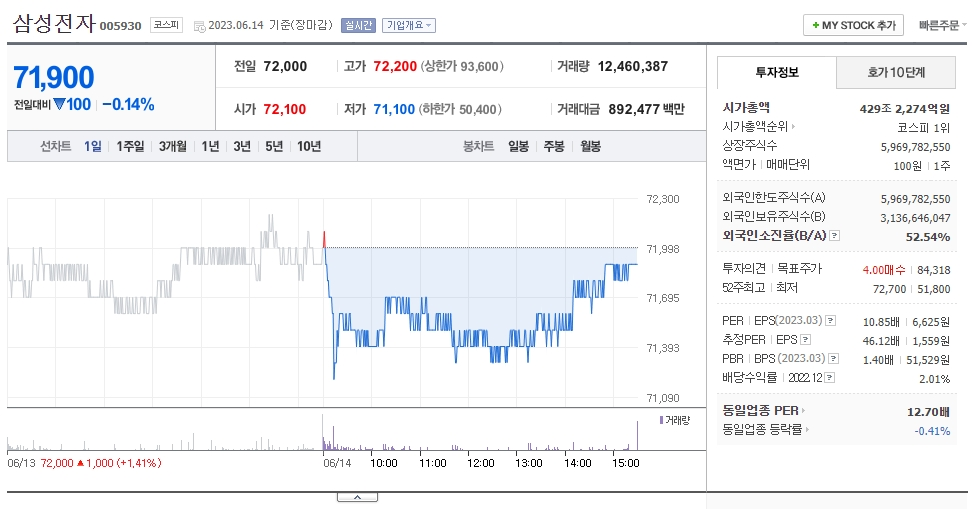The height and width of the screenshot is (509, 975).
Task: Click 거래대금 value 892,477 백만
Action: [647, 109]
